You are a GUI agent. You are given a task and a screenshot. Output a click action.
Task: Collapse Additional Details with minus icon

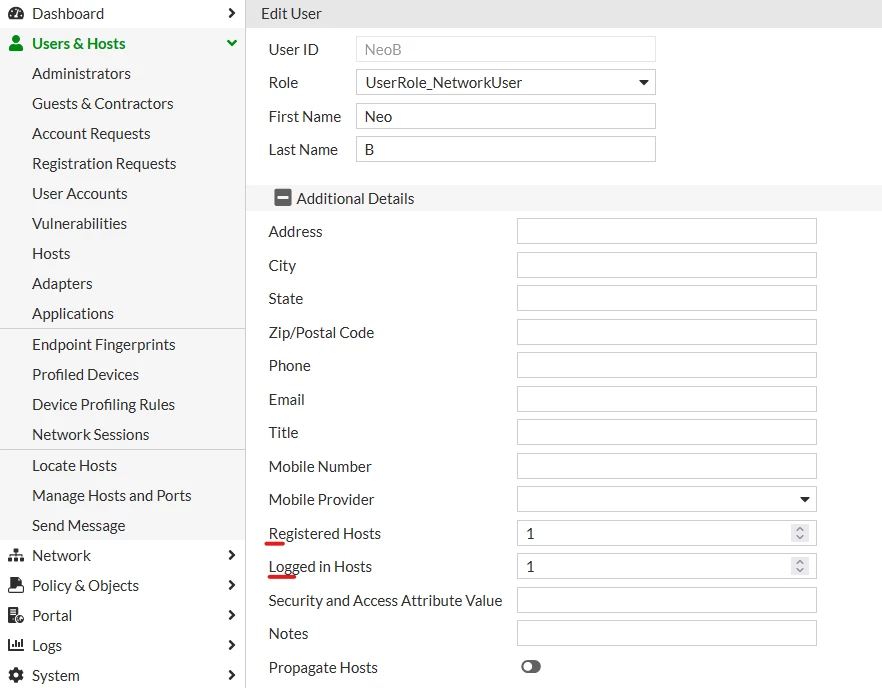coord(282,198)
